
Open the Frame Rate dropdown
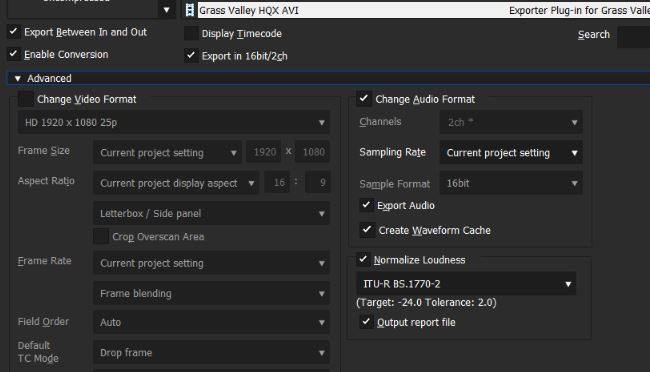(x=211, y=263)
